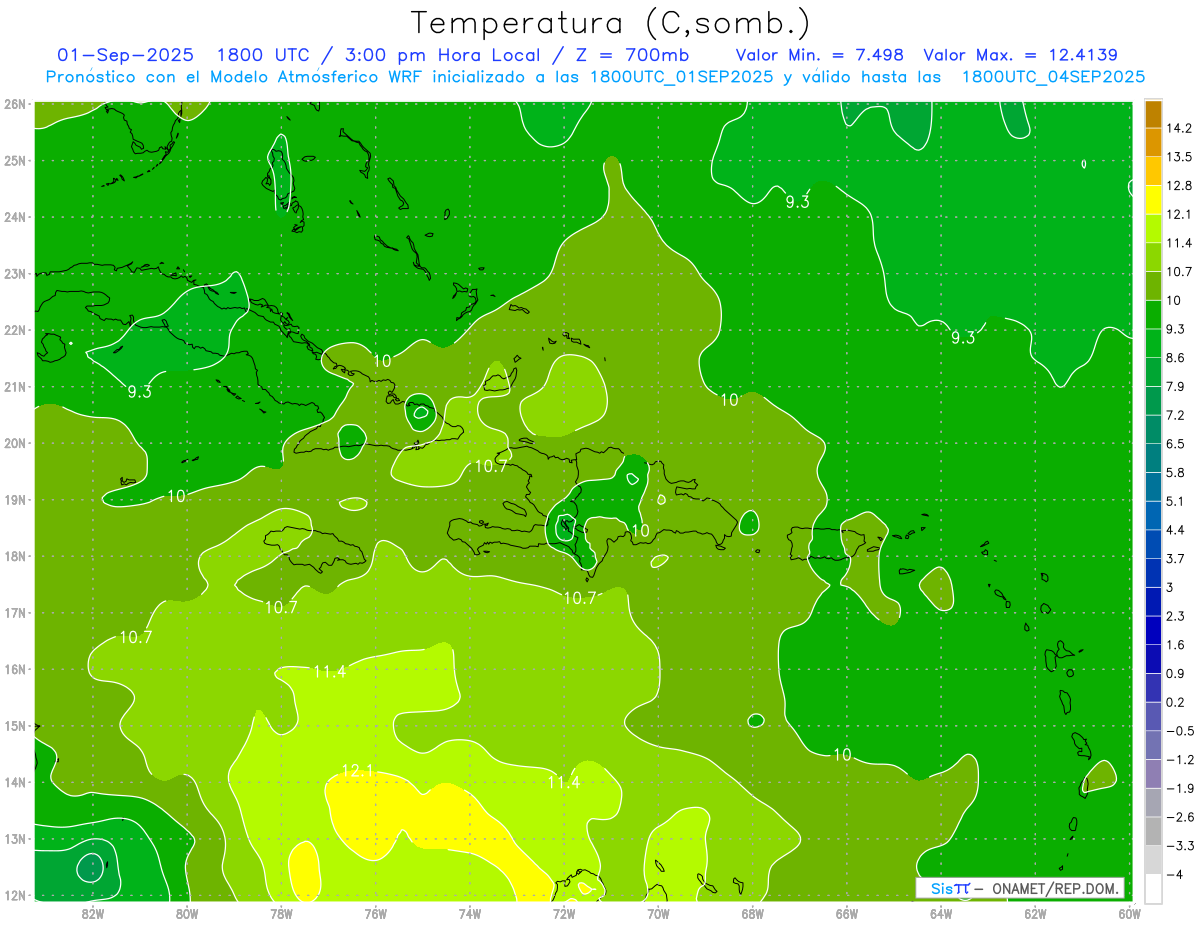Click the legend swatch between 13.5 and 14.2
The height and width of the screenshot is (927, 1200).
coord(1153,142)
